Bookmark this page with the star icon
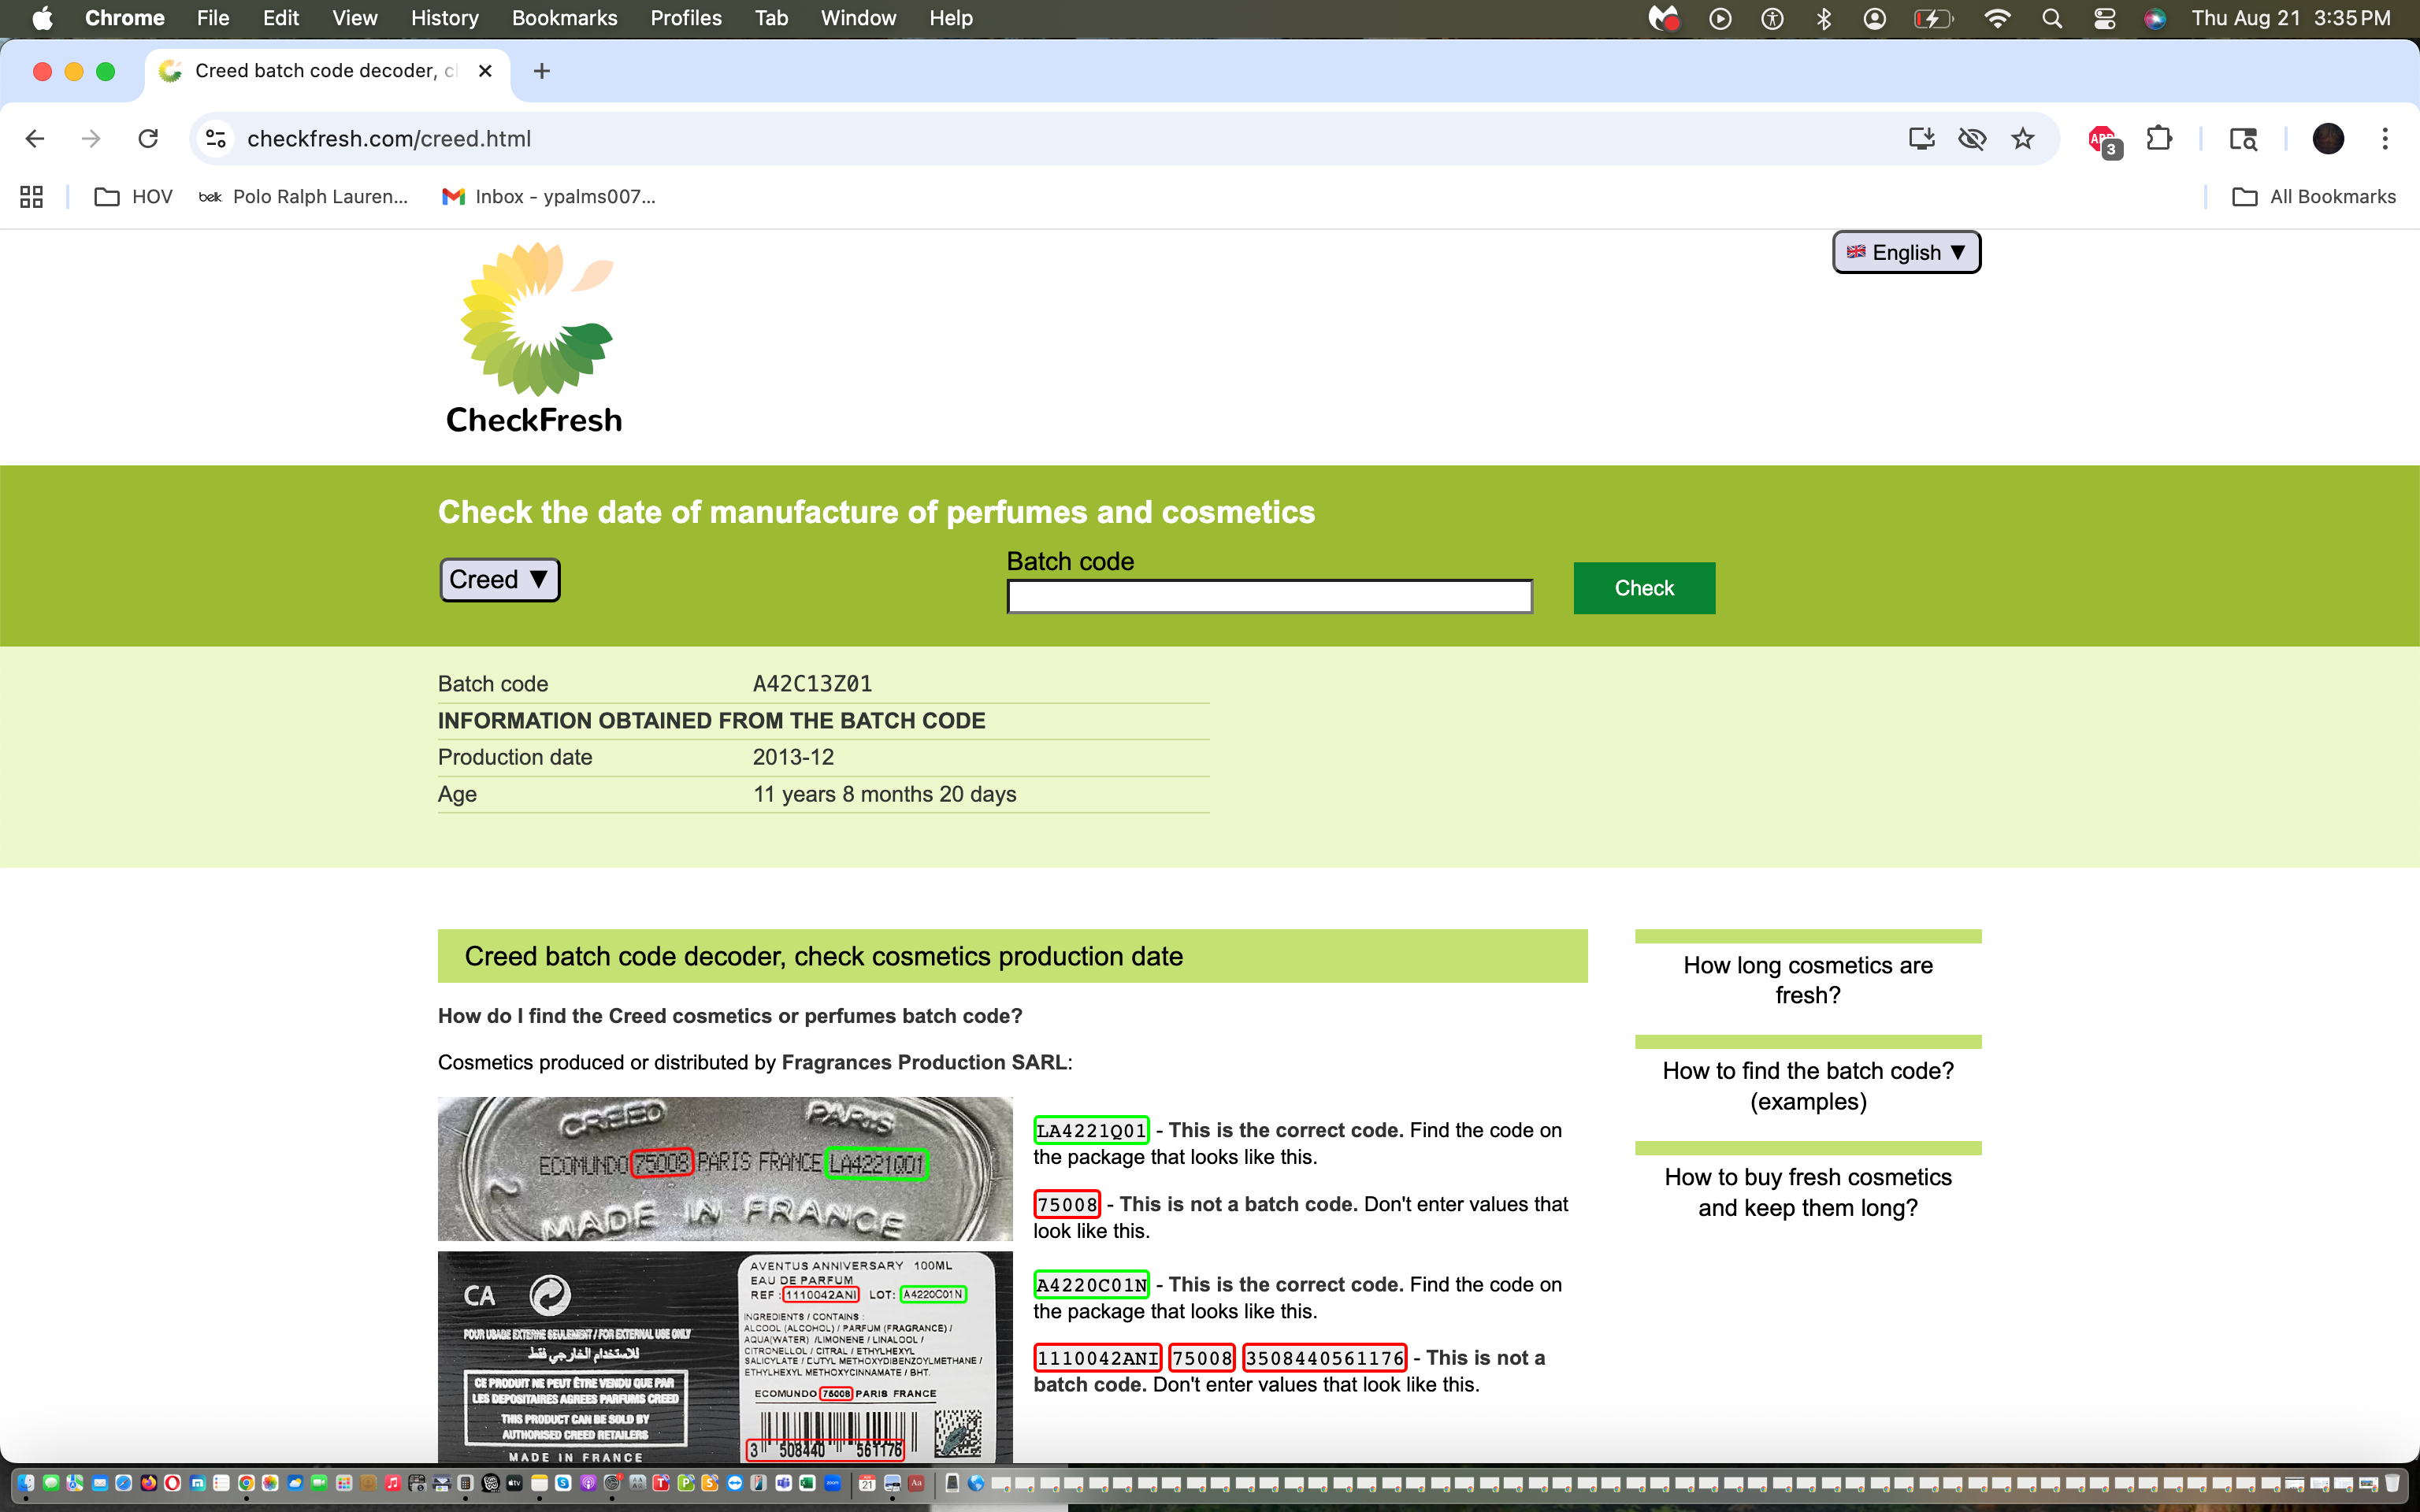The height and width of the screenshot is (1512, 2420). [2023, 139]
